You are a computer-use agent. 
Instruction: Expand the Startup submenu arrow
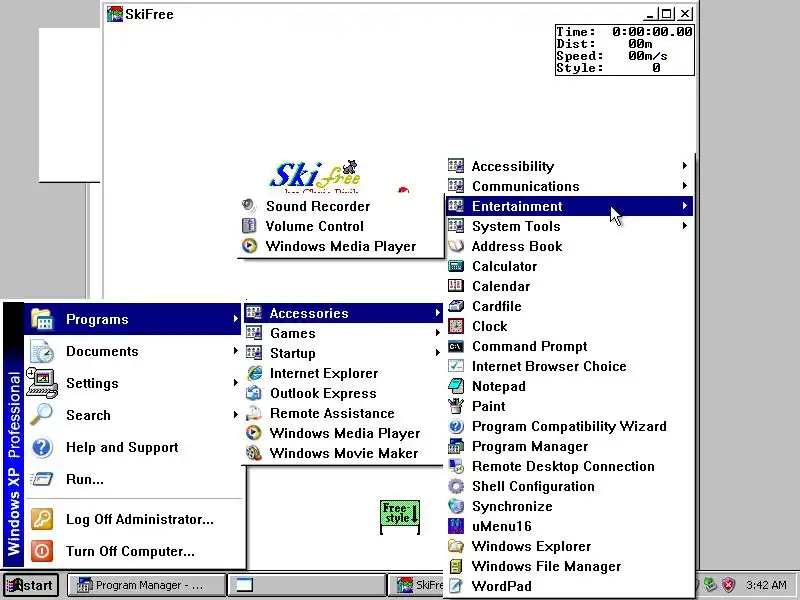(x=437, y=353)
